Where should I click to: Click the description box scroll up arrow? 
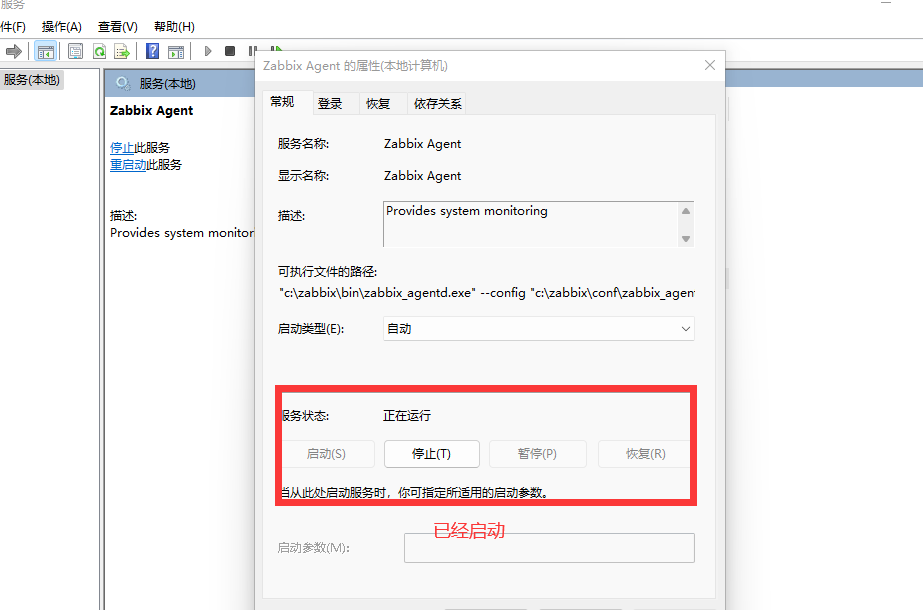686,211
